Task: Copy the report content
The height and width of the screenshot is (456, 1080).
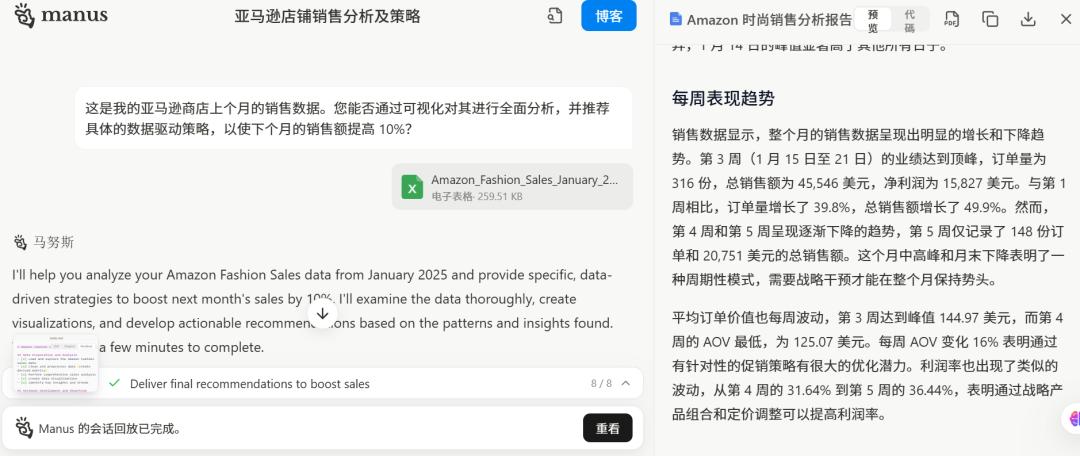Action: (990, 19)
